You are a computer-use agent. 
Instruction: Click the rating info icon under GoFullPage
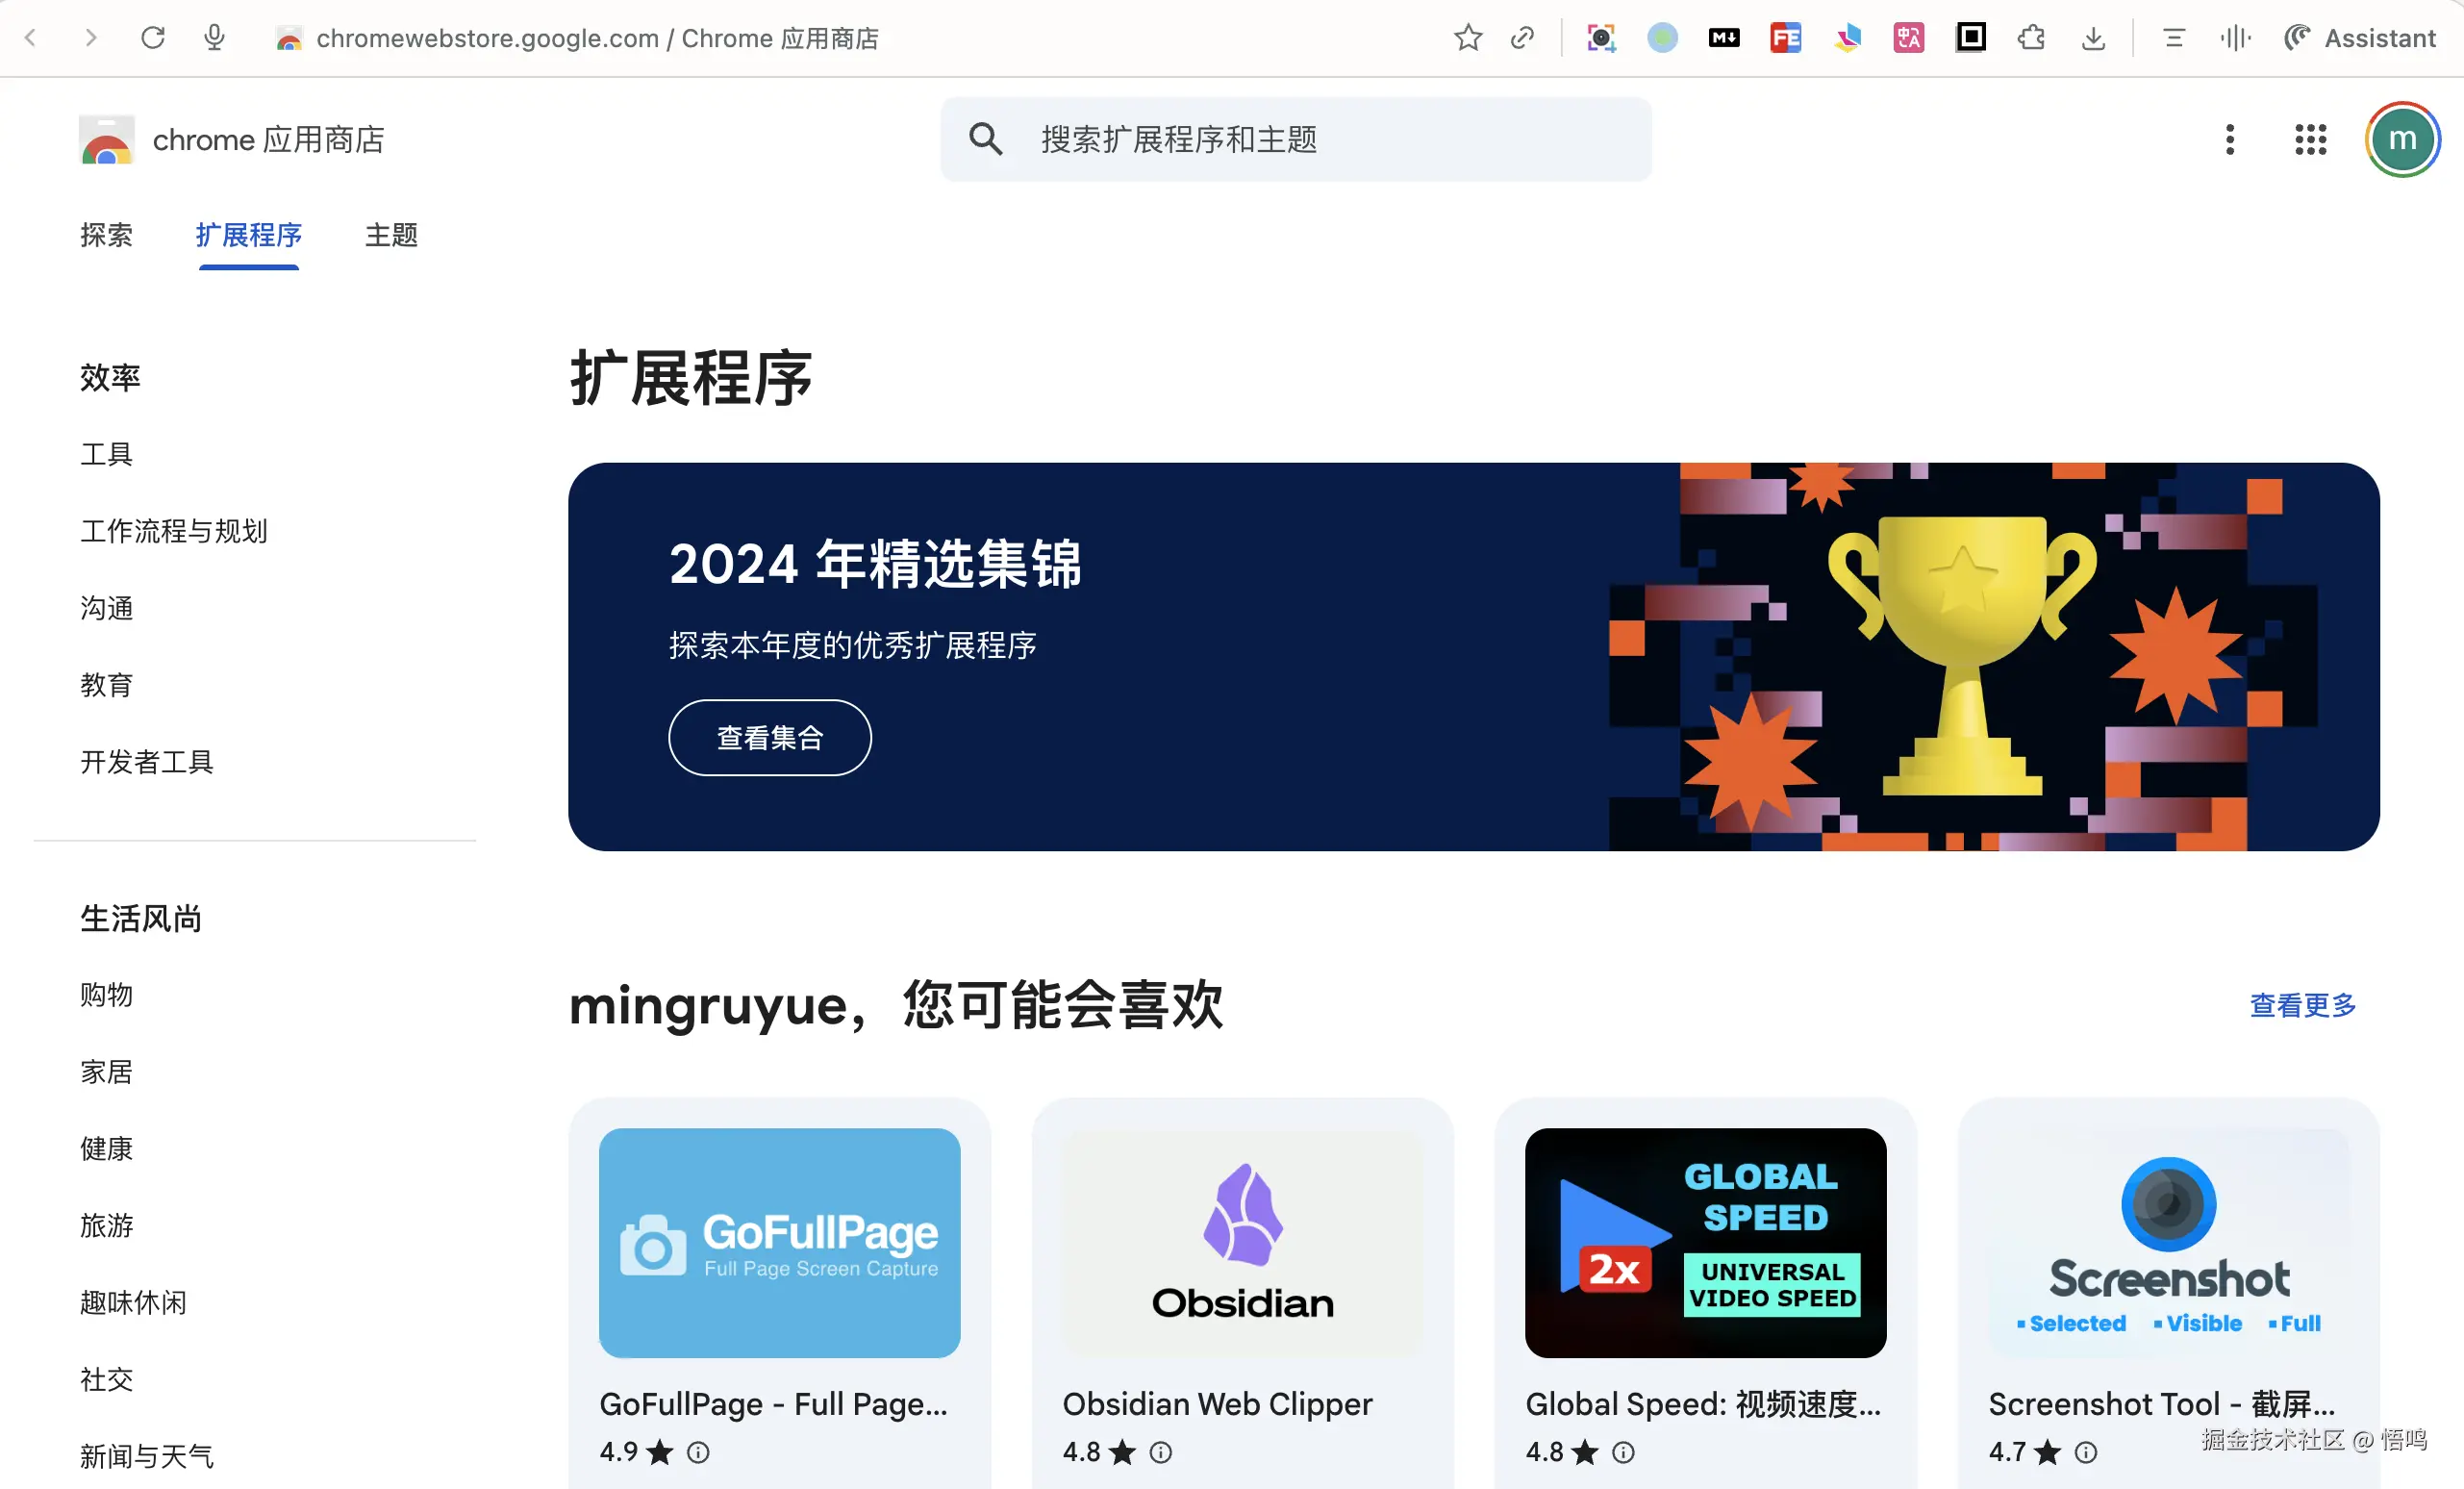click(x=698, y=1452)
